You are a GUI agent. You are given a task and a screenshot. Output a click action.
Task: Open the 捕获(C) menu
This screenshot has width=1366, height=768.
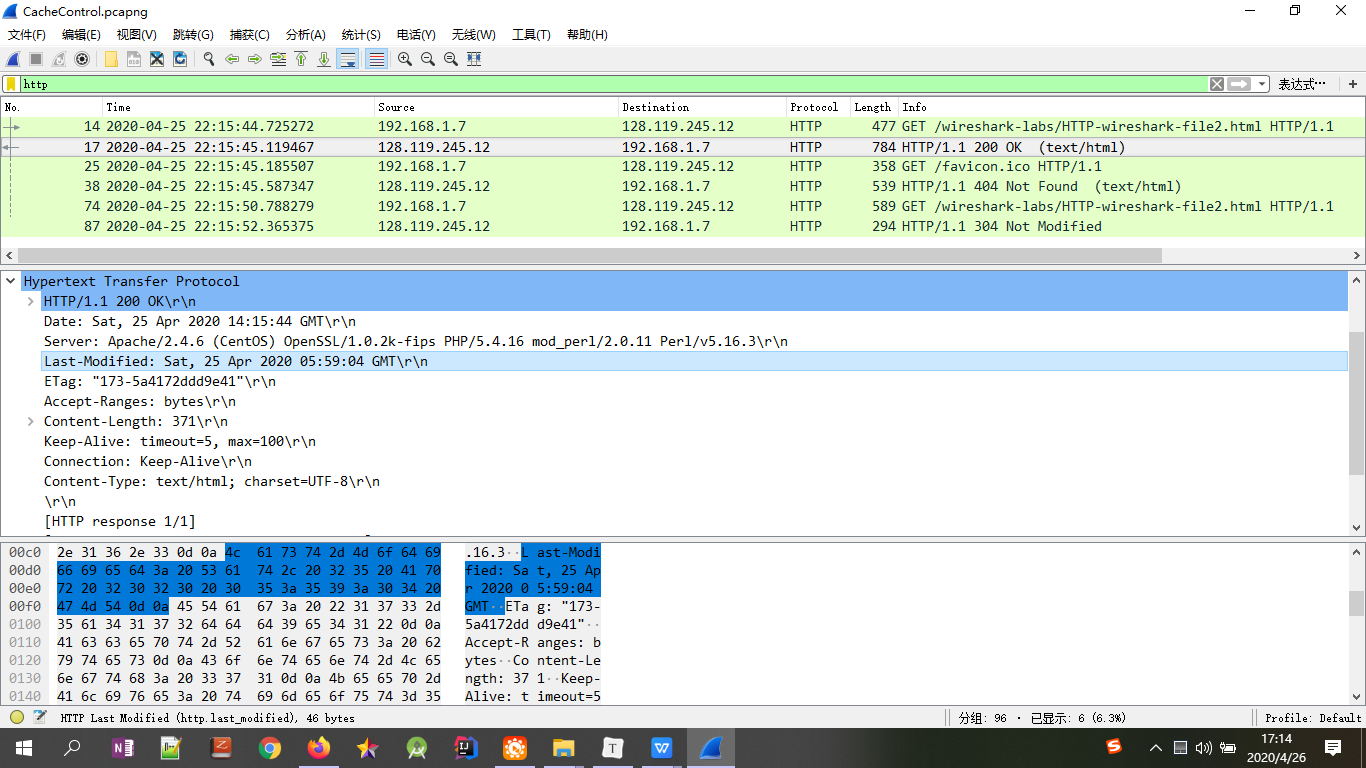click(x=249, y=34)
